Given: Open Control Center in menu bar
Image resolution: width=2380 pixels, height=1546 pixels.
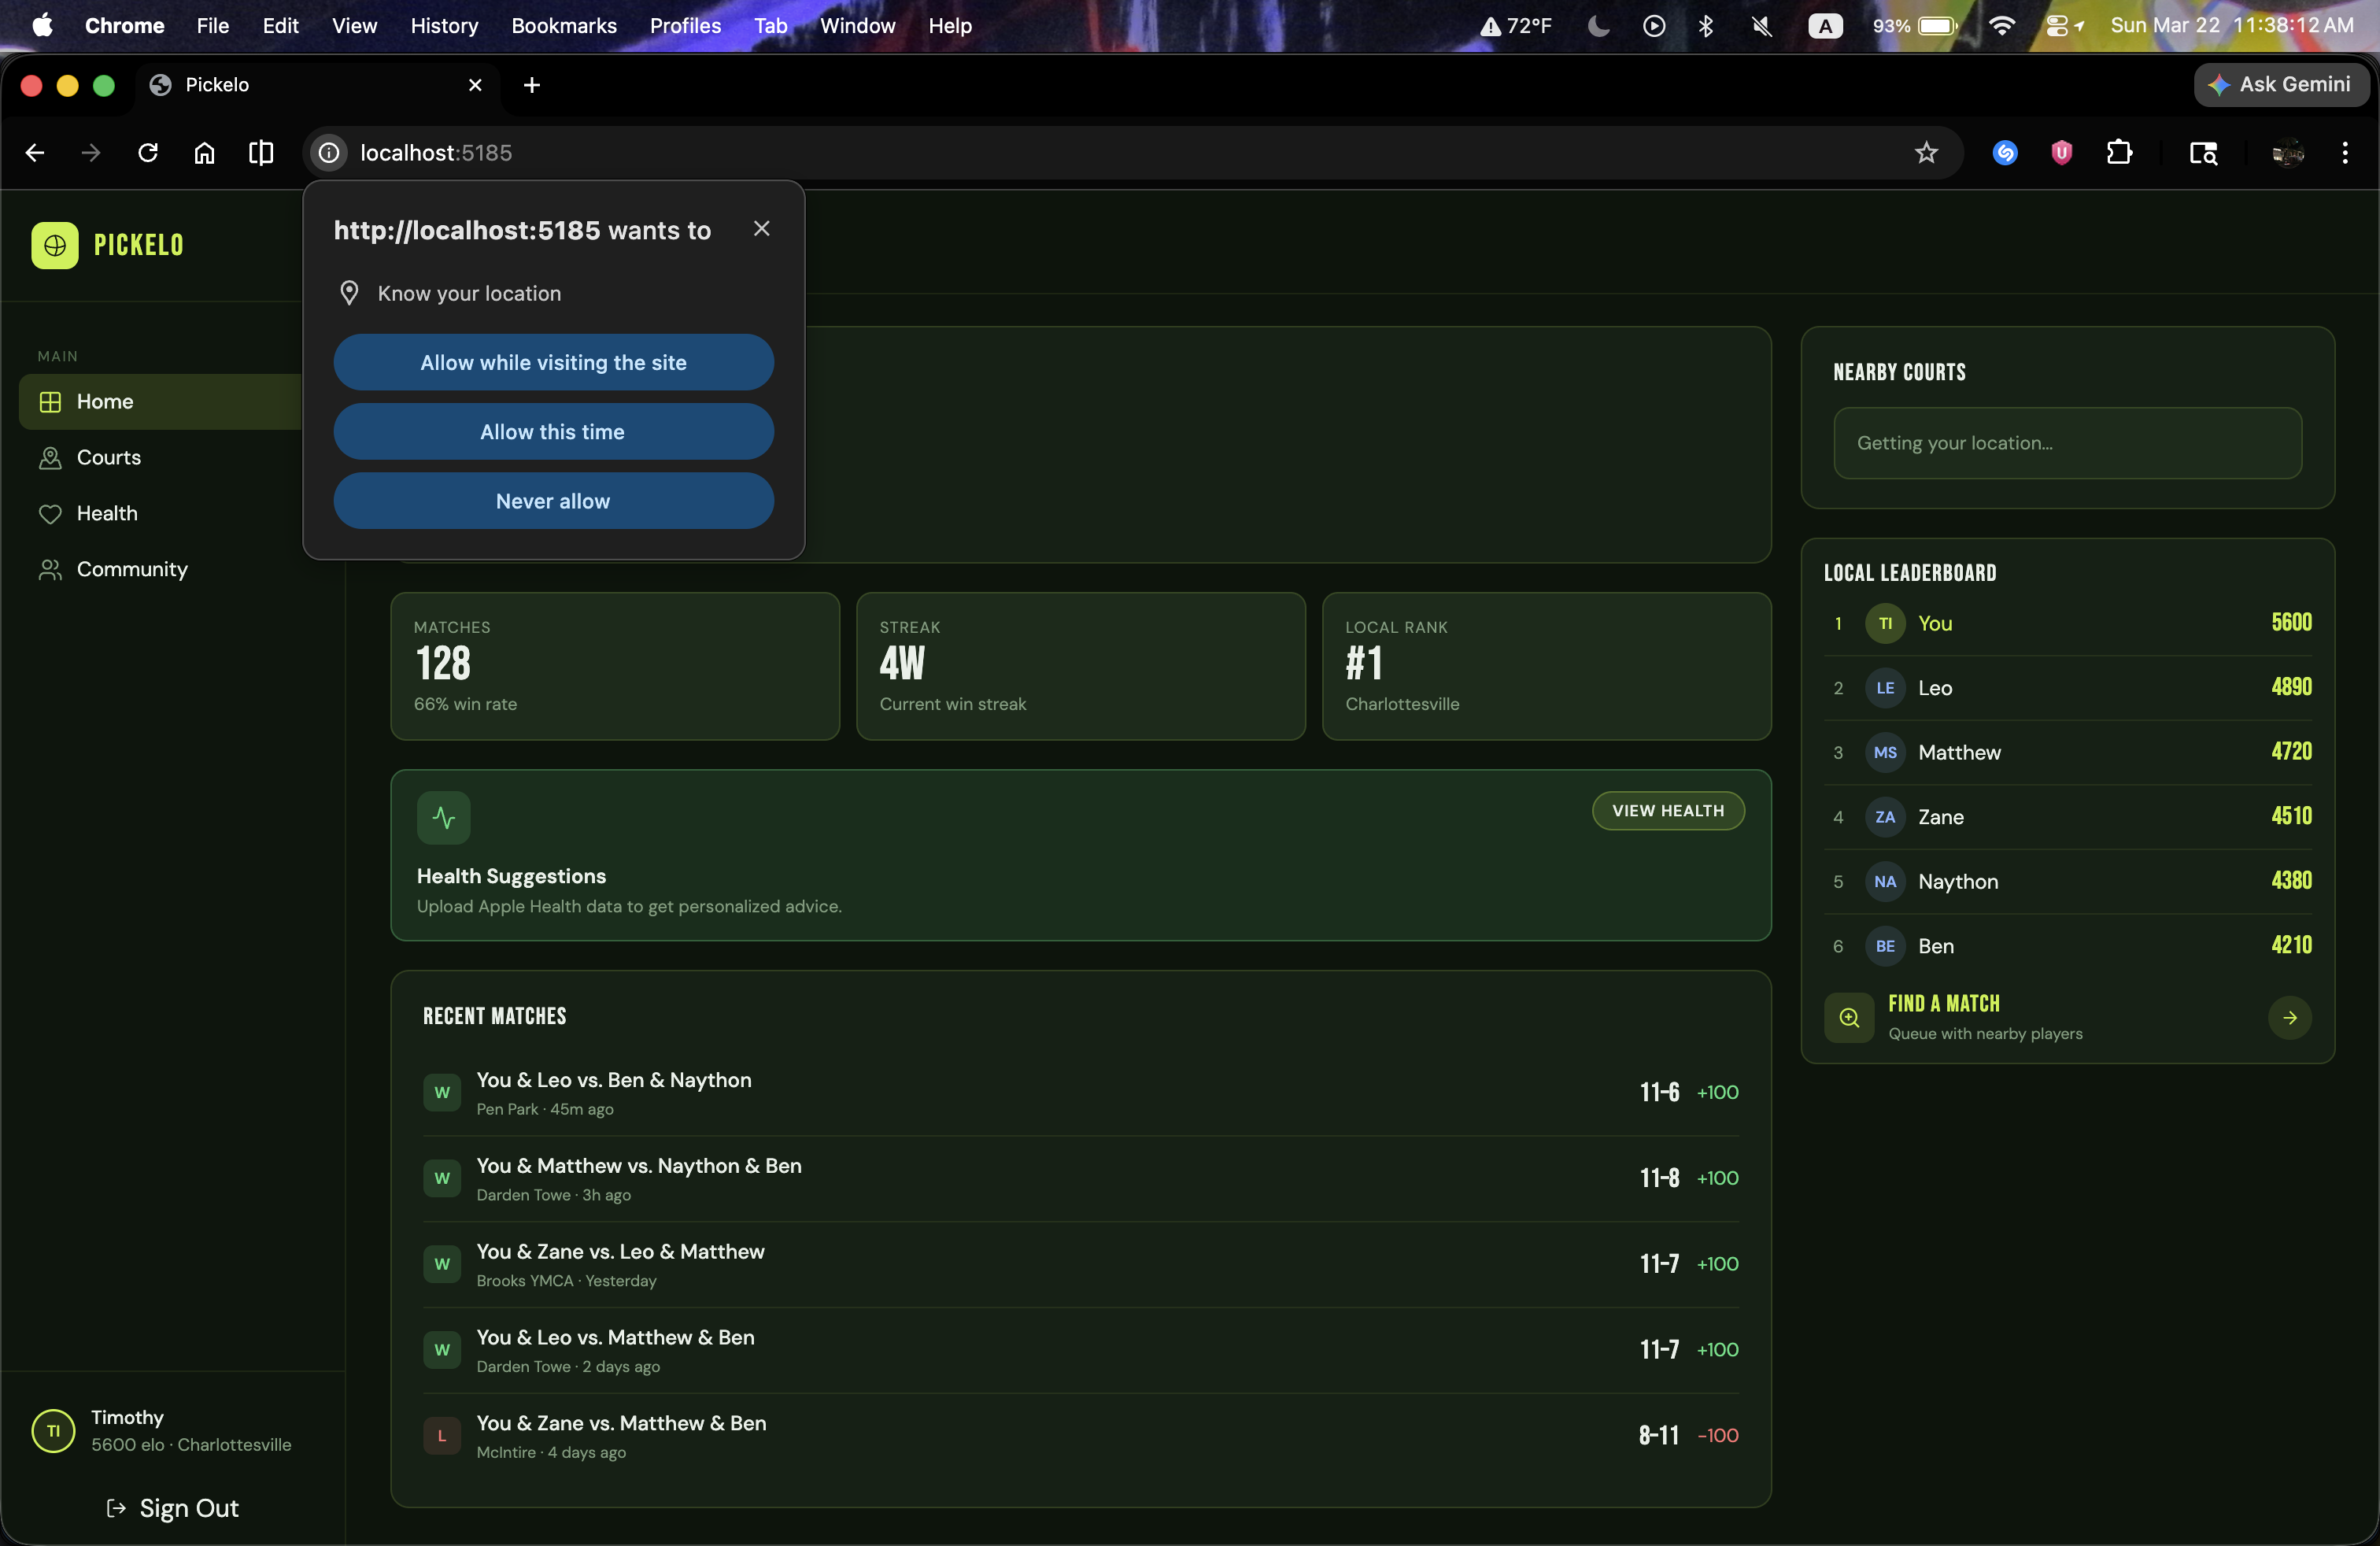Looking at the screenshot, I should tap(2057, 26).
